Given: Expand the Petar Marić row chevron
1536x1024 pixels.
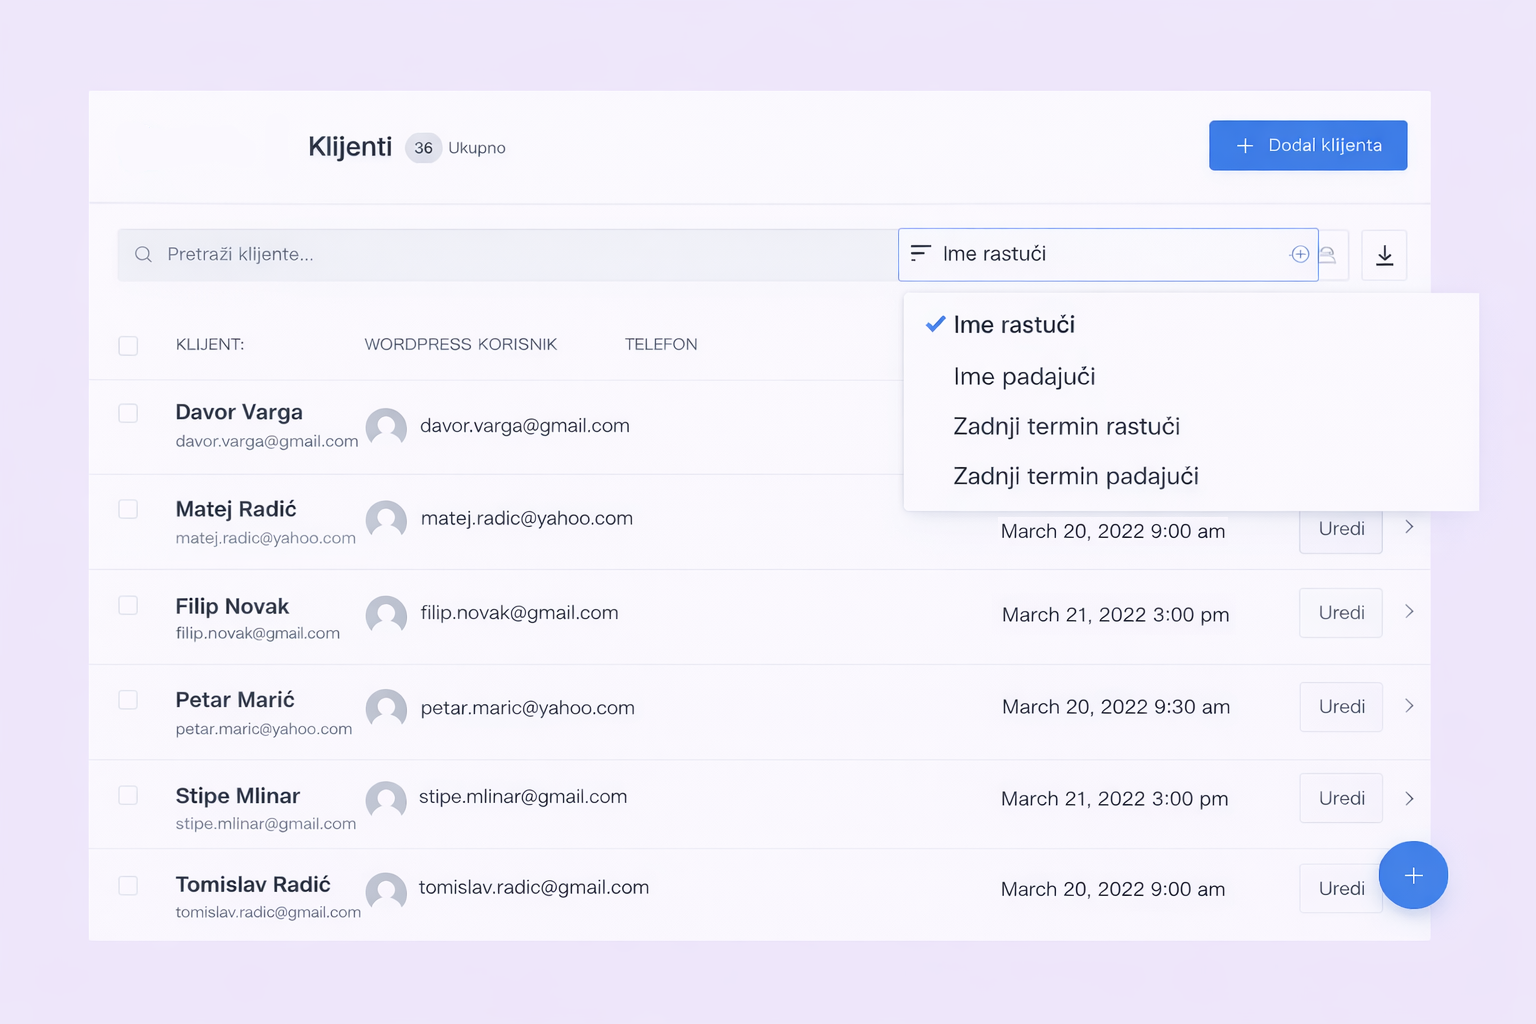Looking at the screenshot, I should 1409,706.
